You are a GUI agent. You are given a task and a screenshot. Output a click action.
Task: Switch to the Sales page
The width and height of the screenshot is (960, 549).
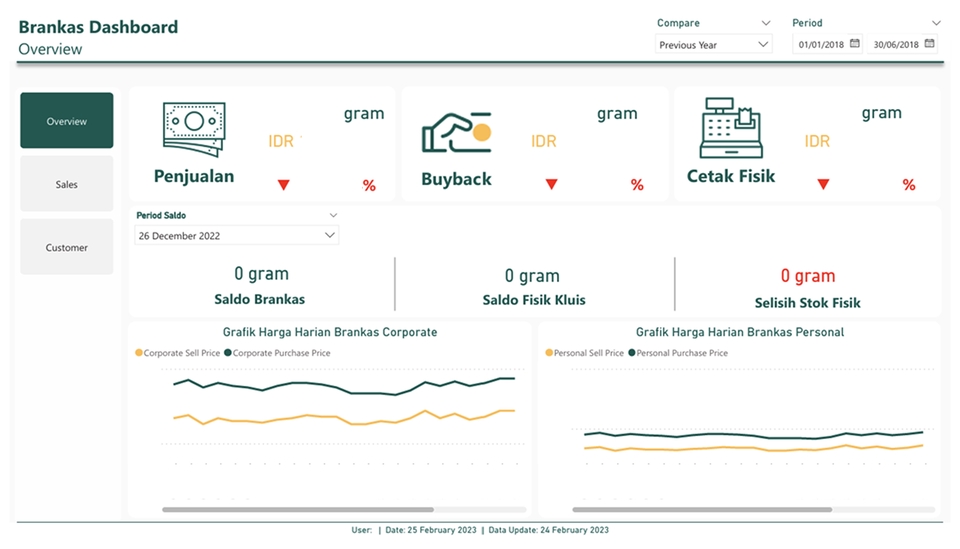(67, 184)
